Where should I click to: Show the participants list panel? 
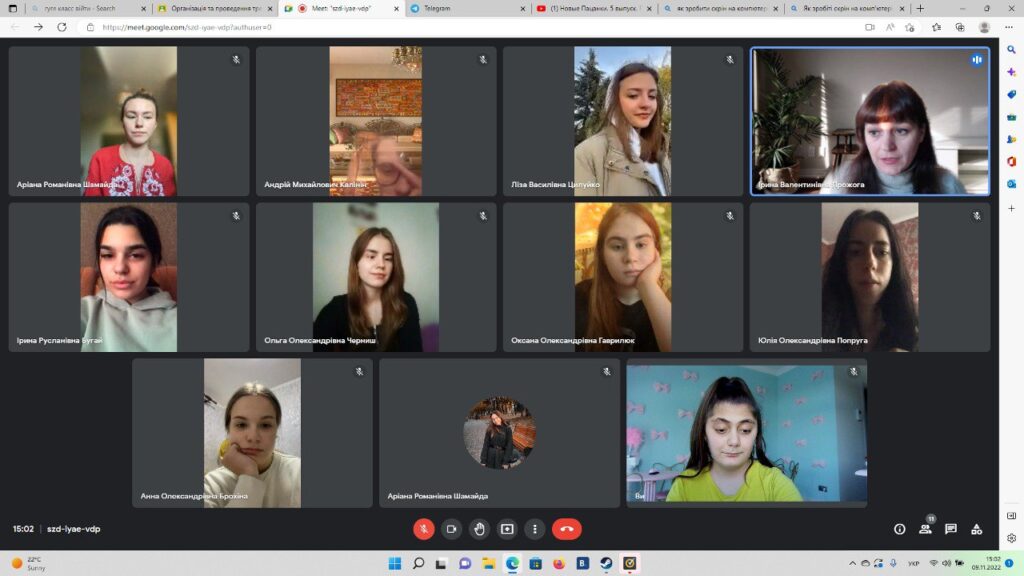[x=925, y=529]
